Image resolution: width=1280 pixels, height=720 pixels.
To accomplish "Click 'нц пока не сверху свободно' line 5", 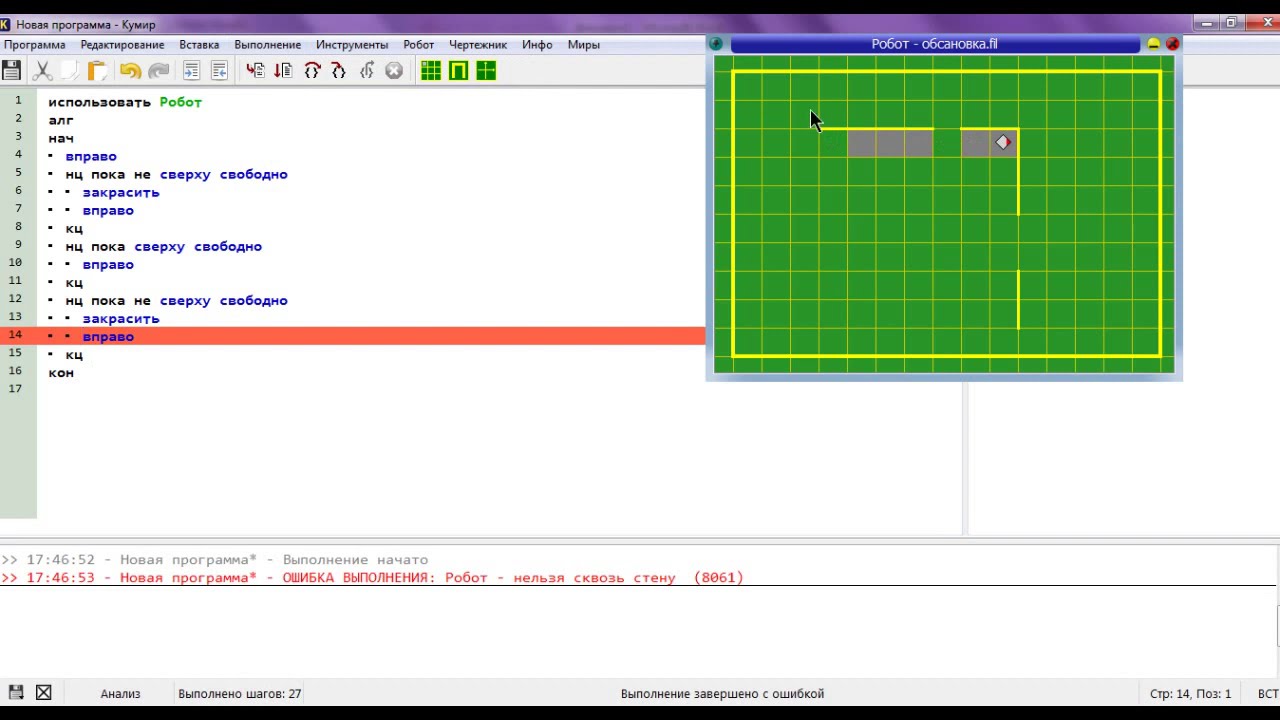I will 176,174.
